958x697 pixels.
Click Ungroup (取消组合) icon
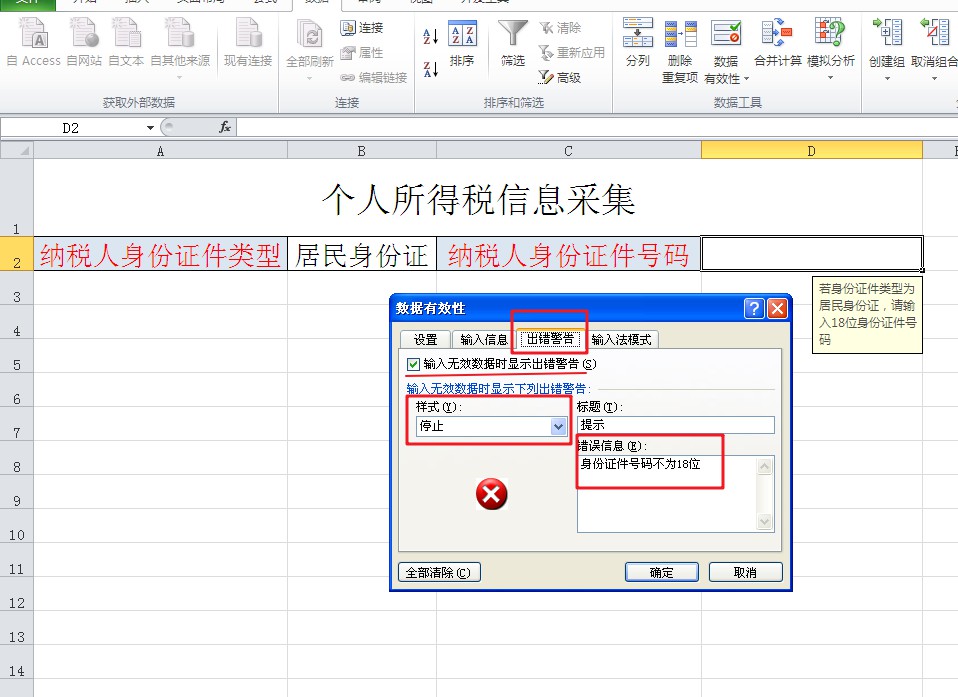point(934,34)
